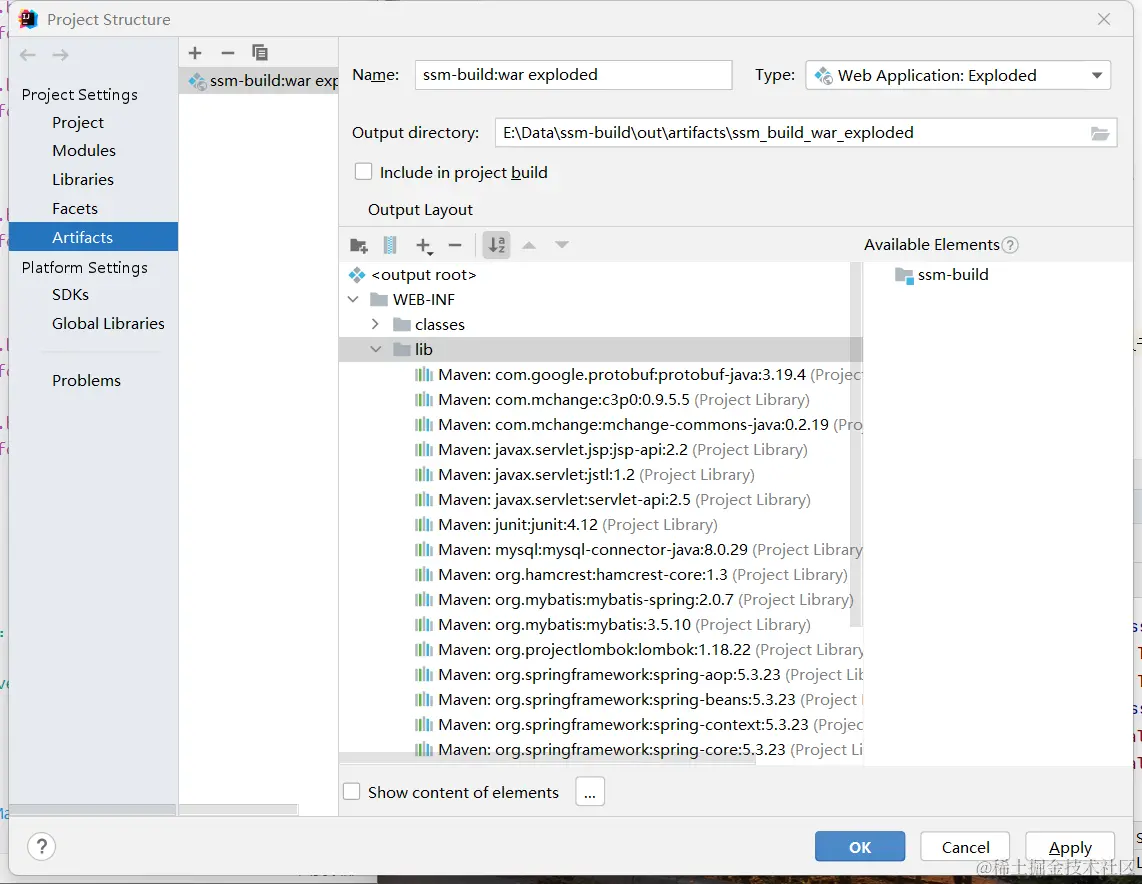The width and height of the screenshot is (1142, 884).
Task: Navigate back with the left arrow
Action: pyautogui.click(x=28, y=55)
